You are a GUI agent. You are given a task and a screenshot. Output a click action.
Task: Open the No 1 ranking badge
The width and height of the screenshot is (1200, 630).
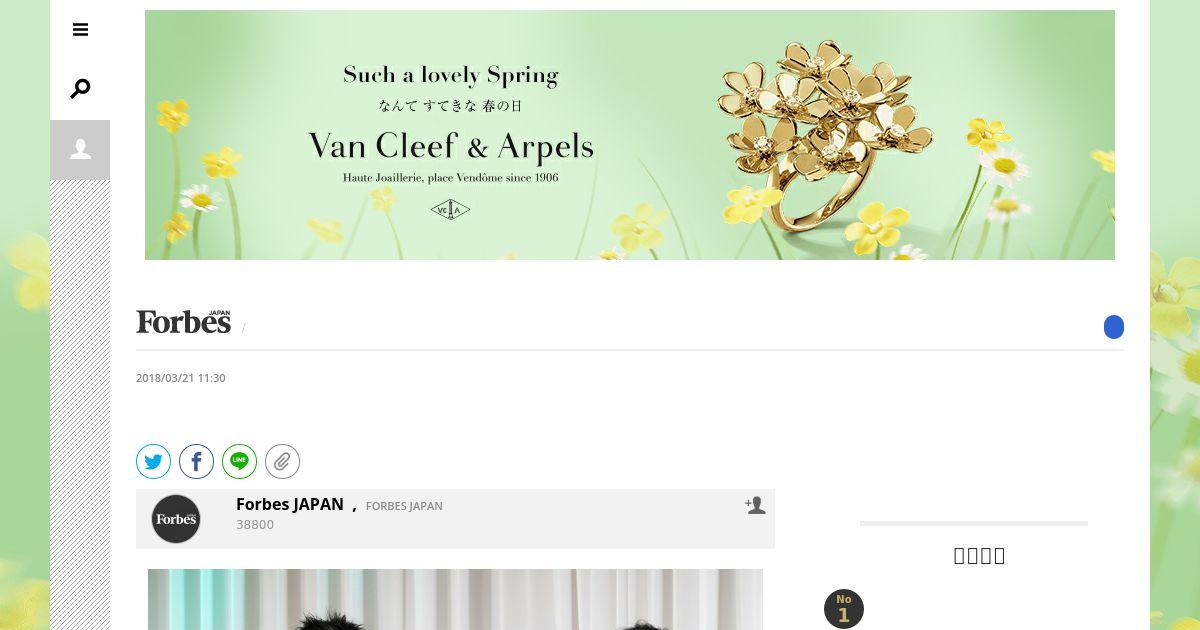844,609
